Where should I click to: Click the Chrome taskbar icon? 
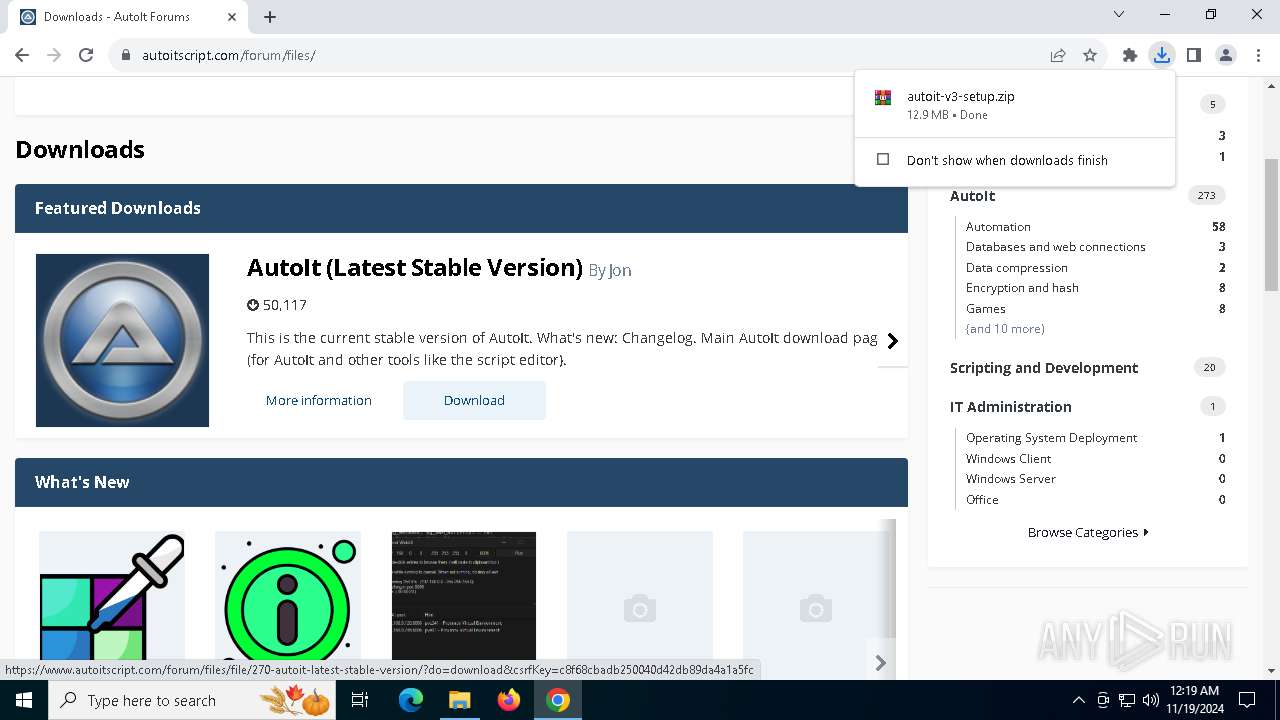tap(558, 700)
